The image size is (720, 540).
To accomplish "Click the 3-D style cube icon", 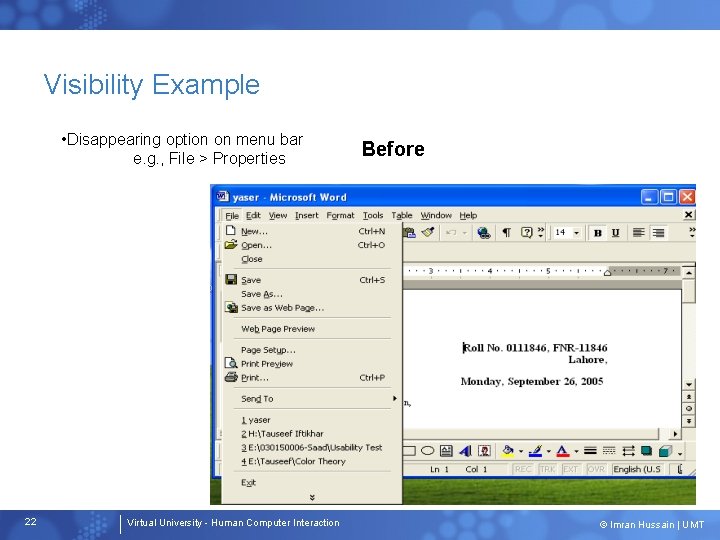I will pyautogui.click(x=665, y=451).
